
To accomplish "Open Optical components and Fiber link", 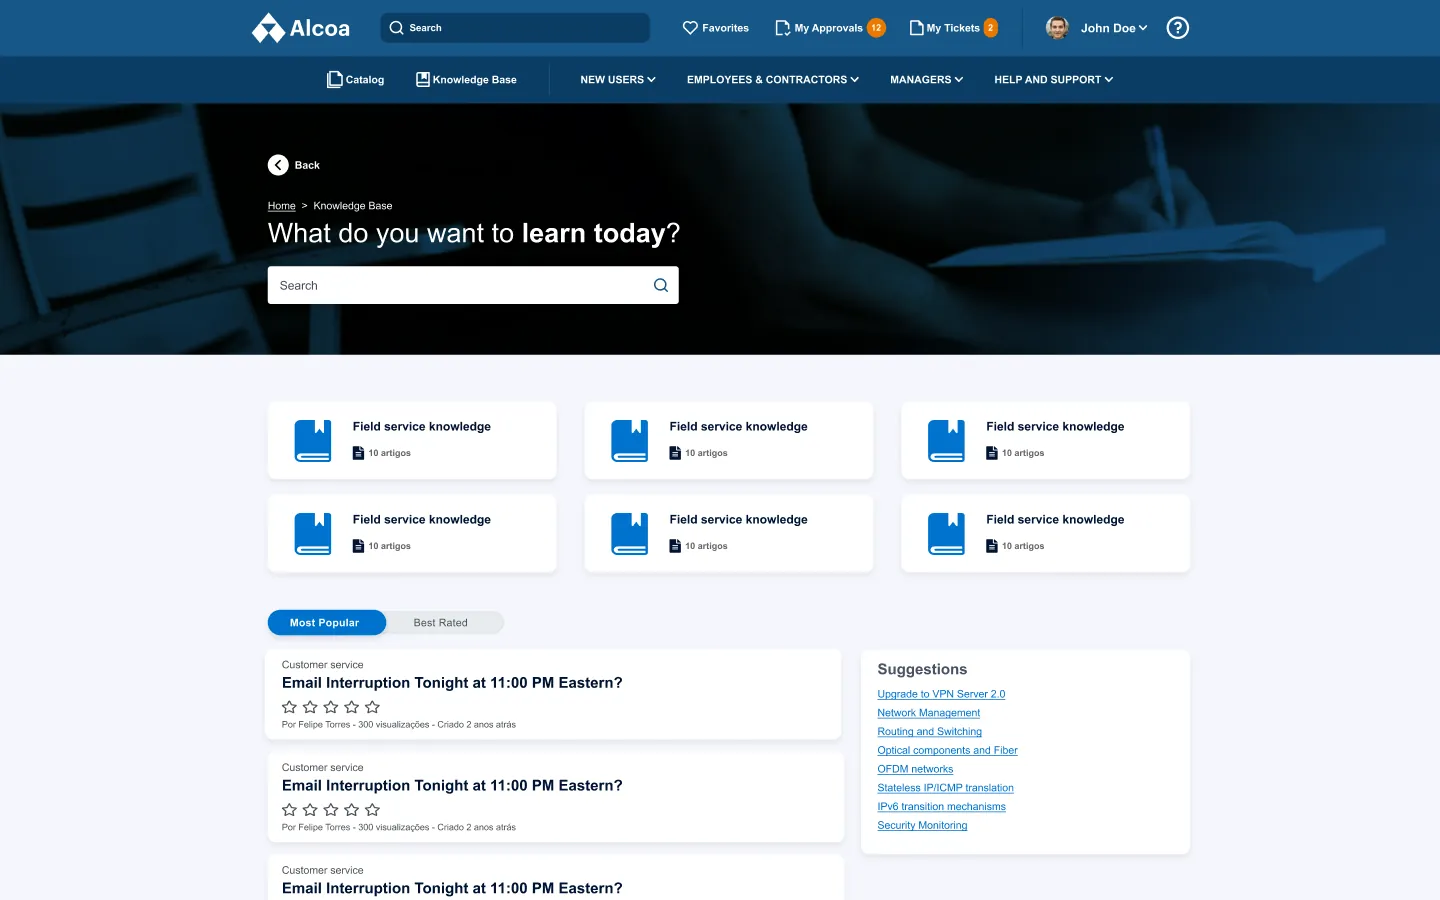I will (x=948, y=751).
